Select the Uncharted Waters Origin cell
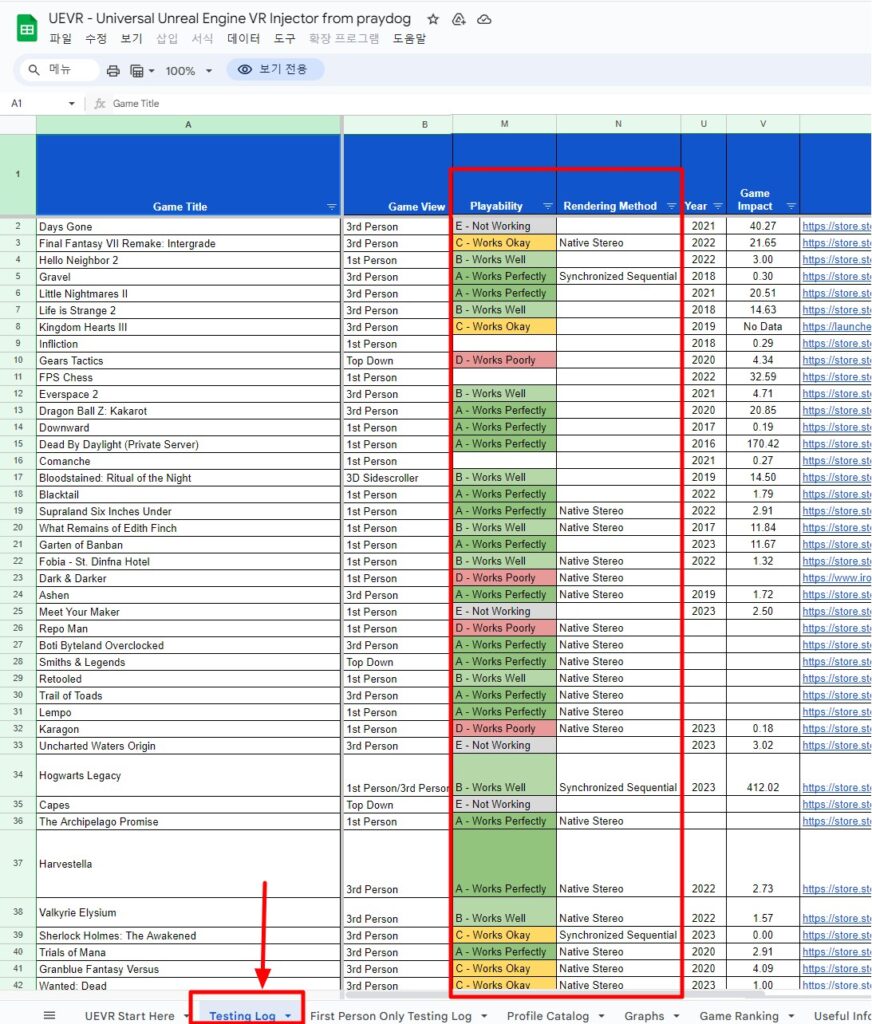The width and height of the screenshot is (872, 1024). [x=188, y=746]
